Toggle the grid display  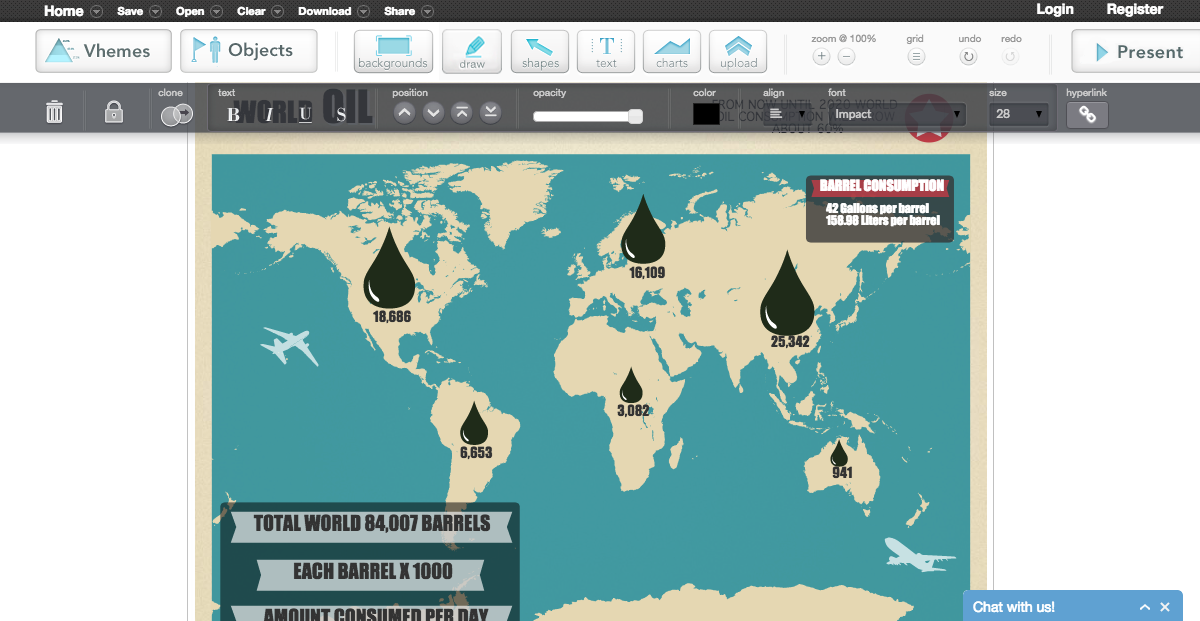916,57
